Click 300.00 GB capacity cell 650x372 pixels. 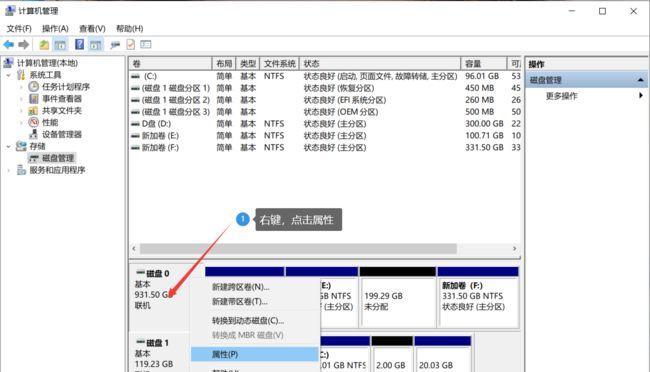[x=484, y=124]
